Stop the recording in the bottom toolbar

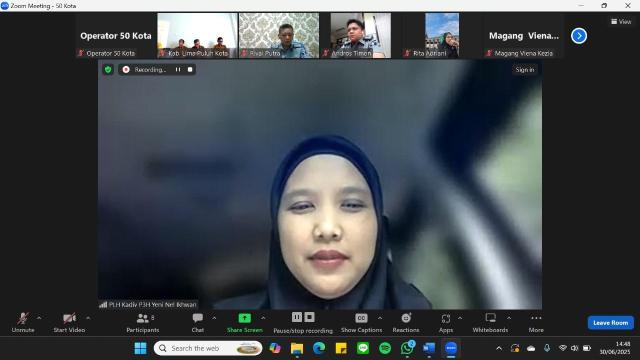coord(309,317)
